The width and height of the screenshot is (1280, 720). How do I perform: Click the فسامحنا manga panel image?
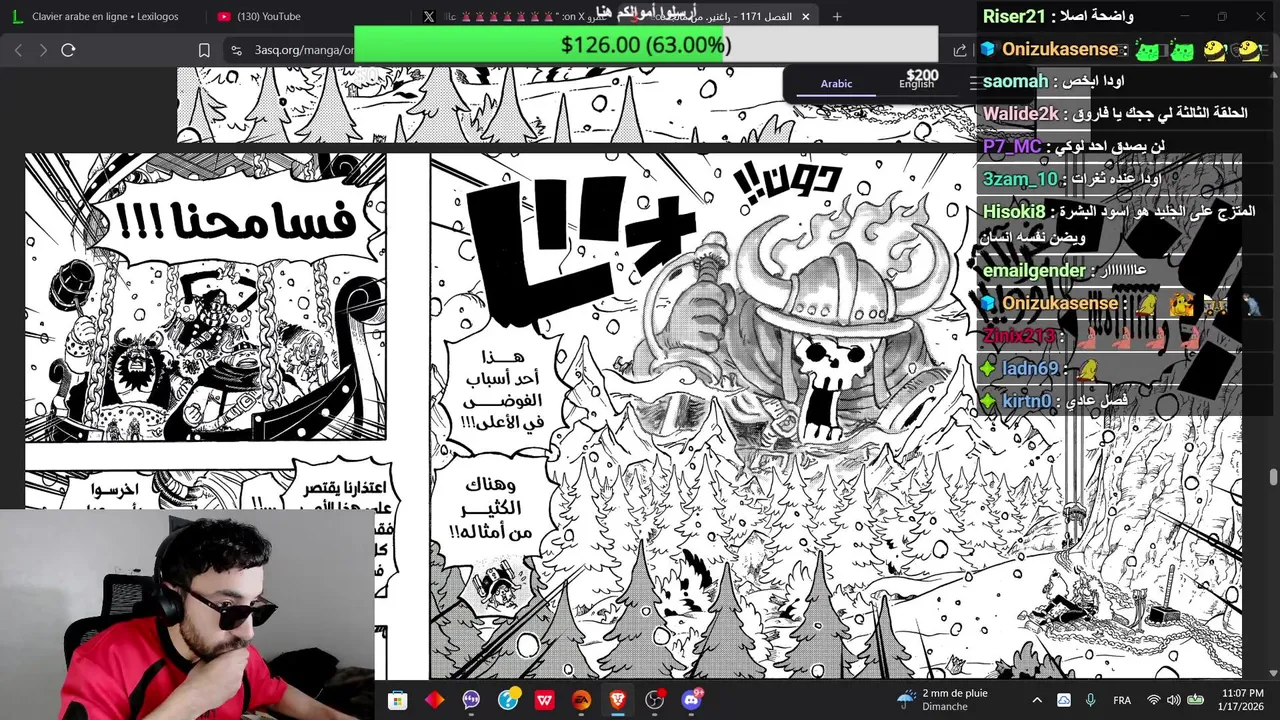click(x=205, y=297)
